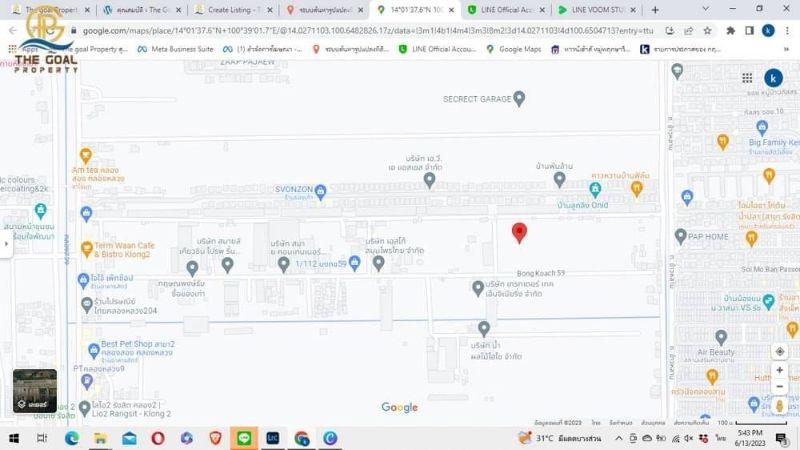Switch to the Create Listing tab
The width and height of the screenshot is (800, 450).
tap(233, 10)
